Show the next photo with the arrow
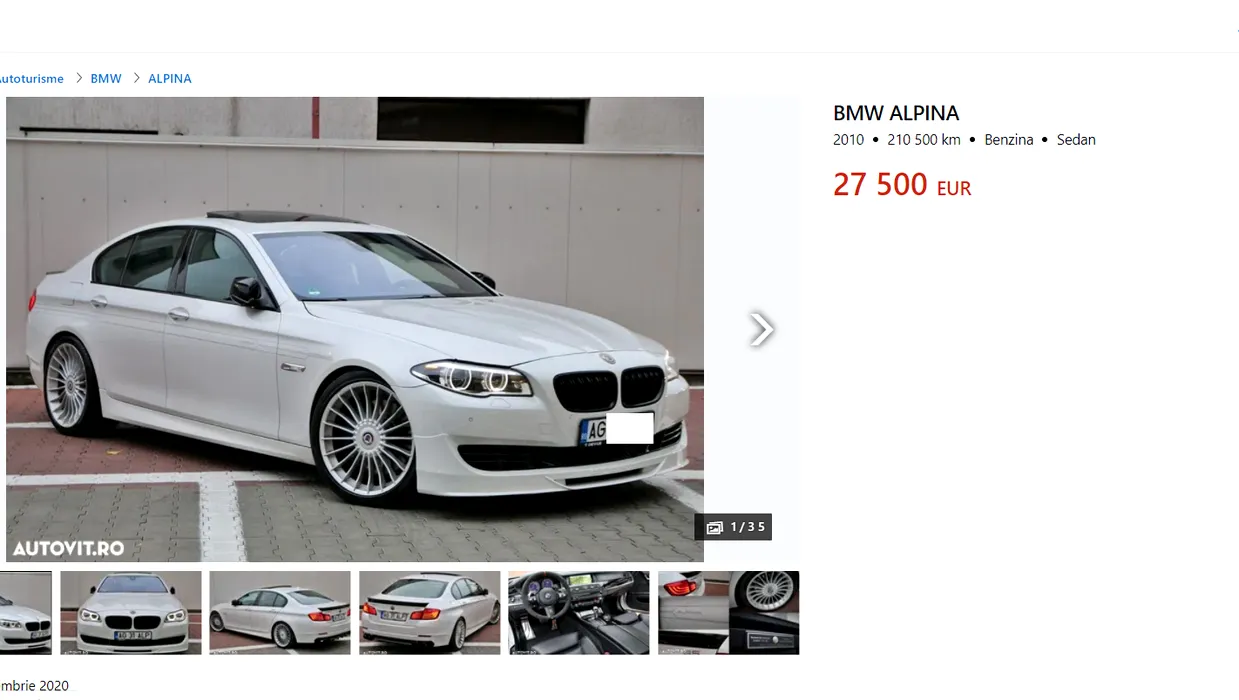This screenshot has height=700, width=1239. click(761, 329)
